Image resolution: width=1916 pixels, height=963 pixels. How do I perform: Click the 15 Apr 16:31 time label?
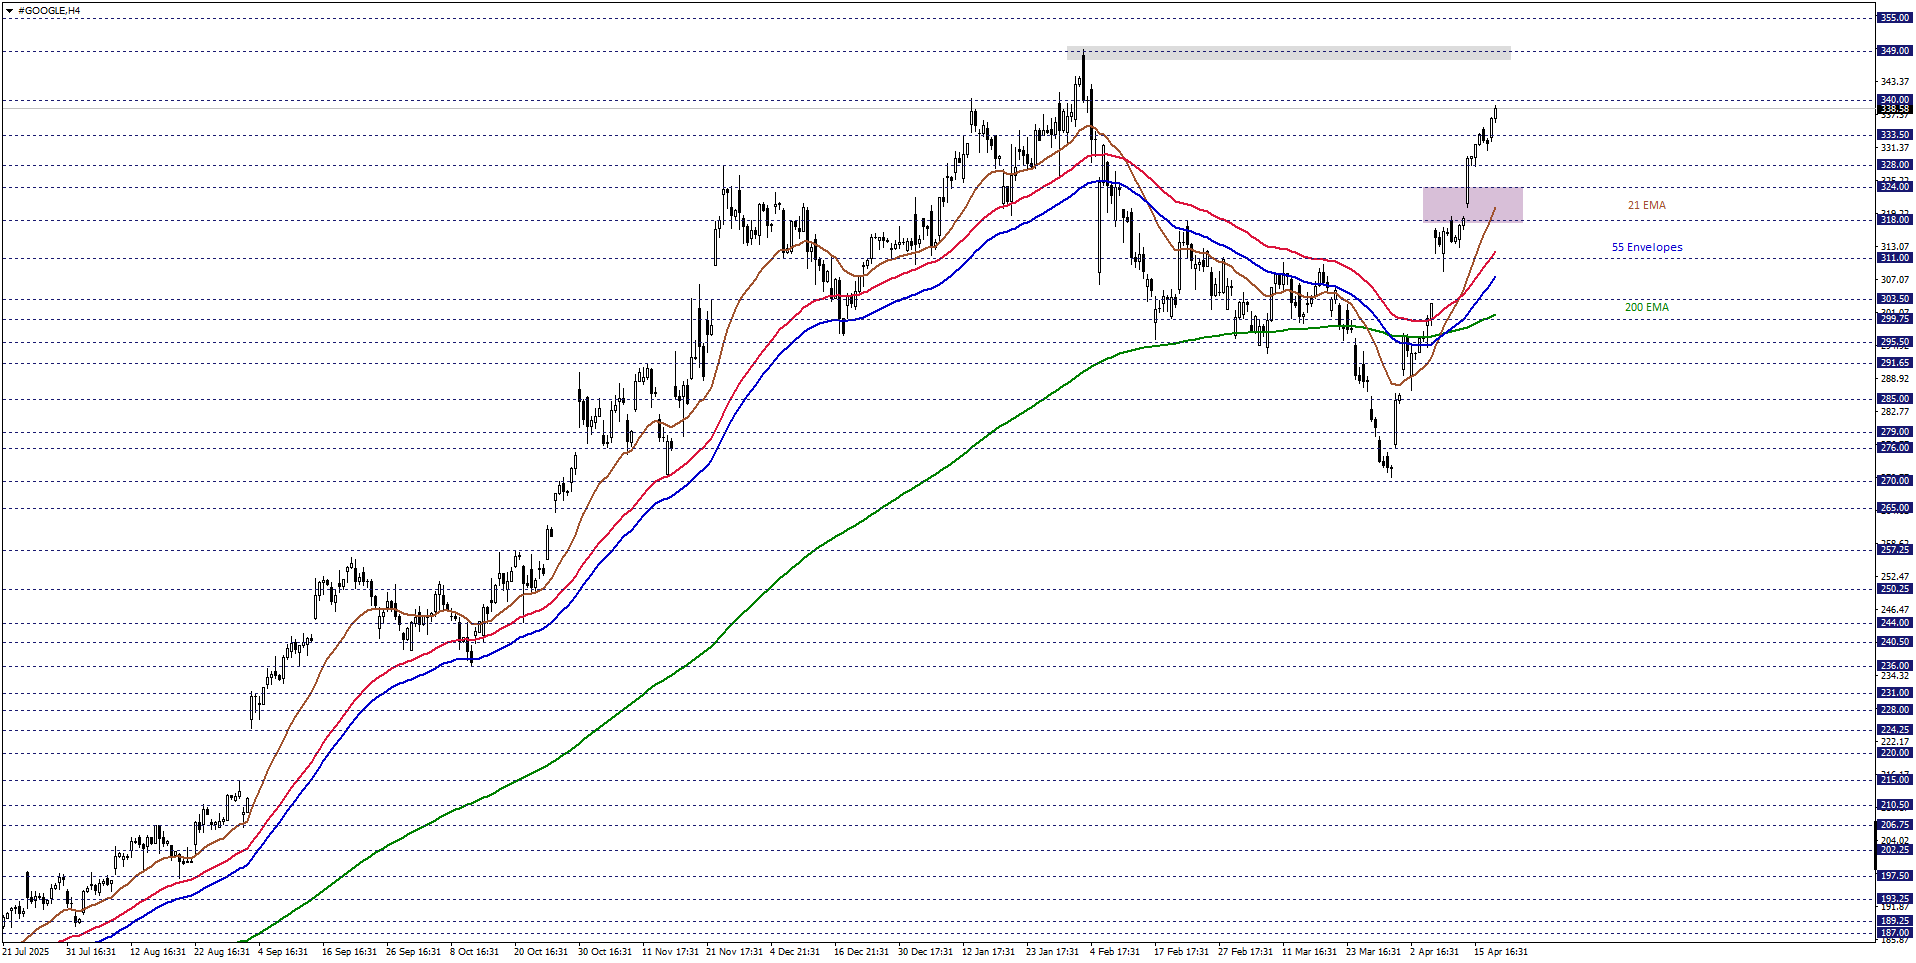pyautogui.click(x=1500, y=952)
